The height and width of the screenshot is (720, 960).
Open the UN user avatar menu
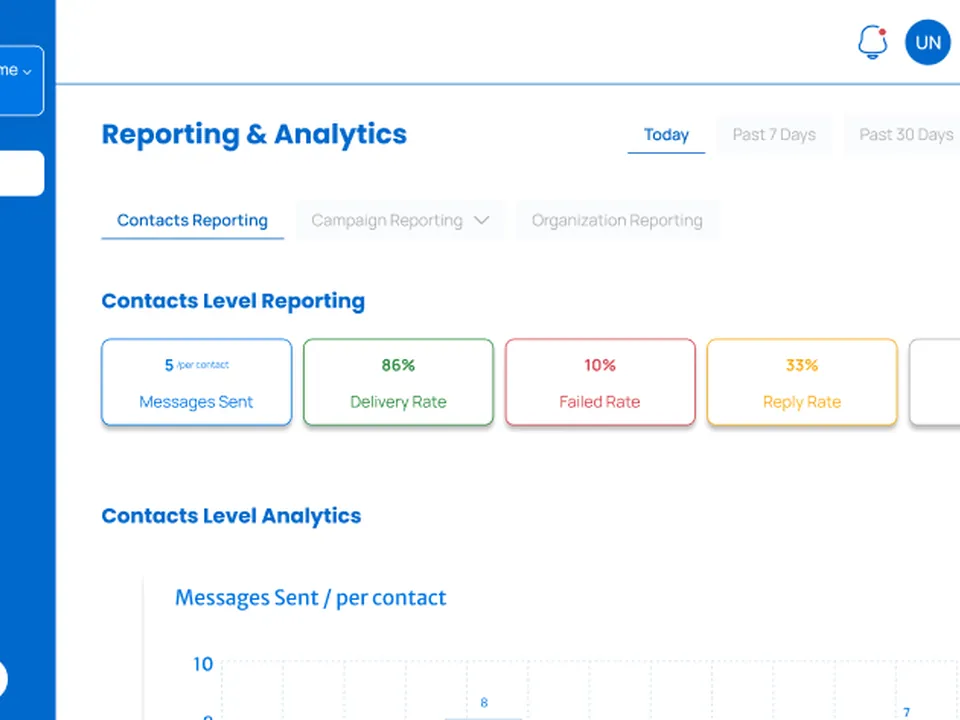click(x=928, y=42)
